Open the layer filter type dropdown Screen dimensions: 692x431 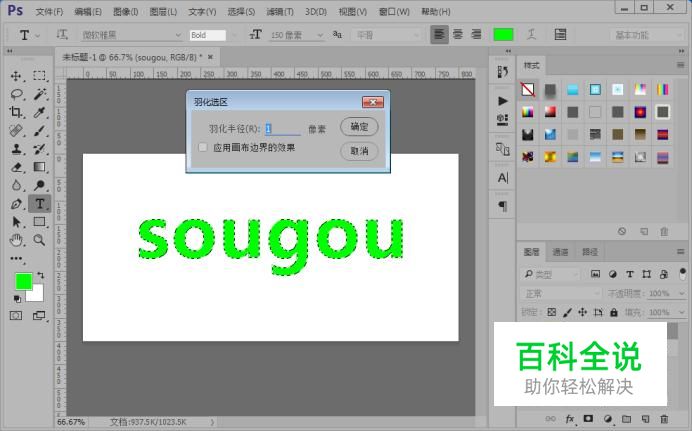point(550,274)
